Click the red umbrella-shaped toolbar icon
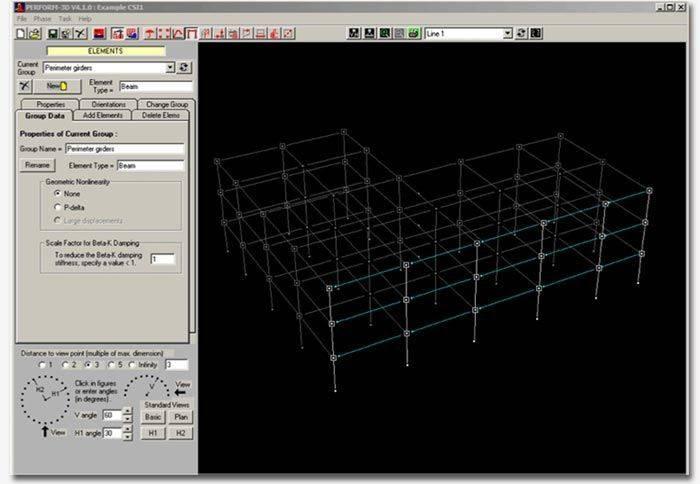 click(x=150, y=33)
